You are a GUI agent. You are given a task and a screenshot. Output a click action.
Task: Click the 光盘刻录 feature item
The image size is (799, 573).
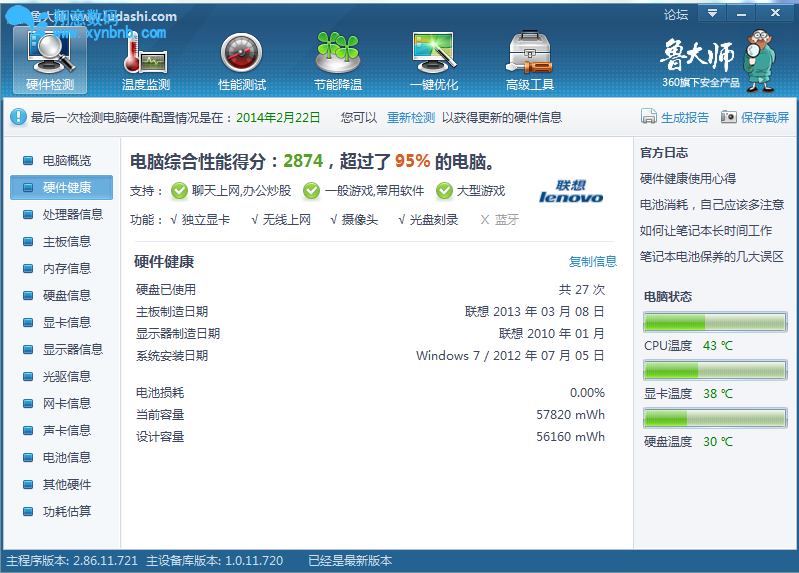point(428,220)
